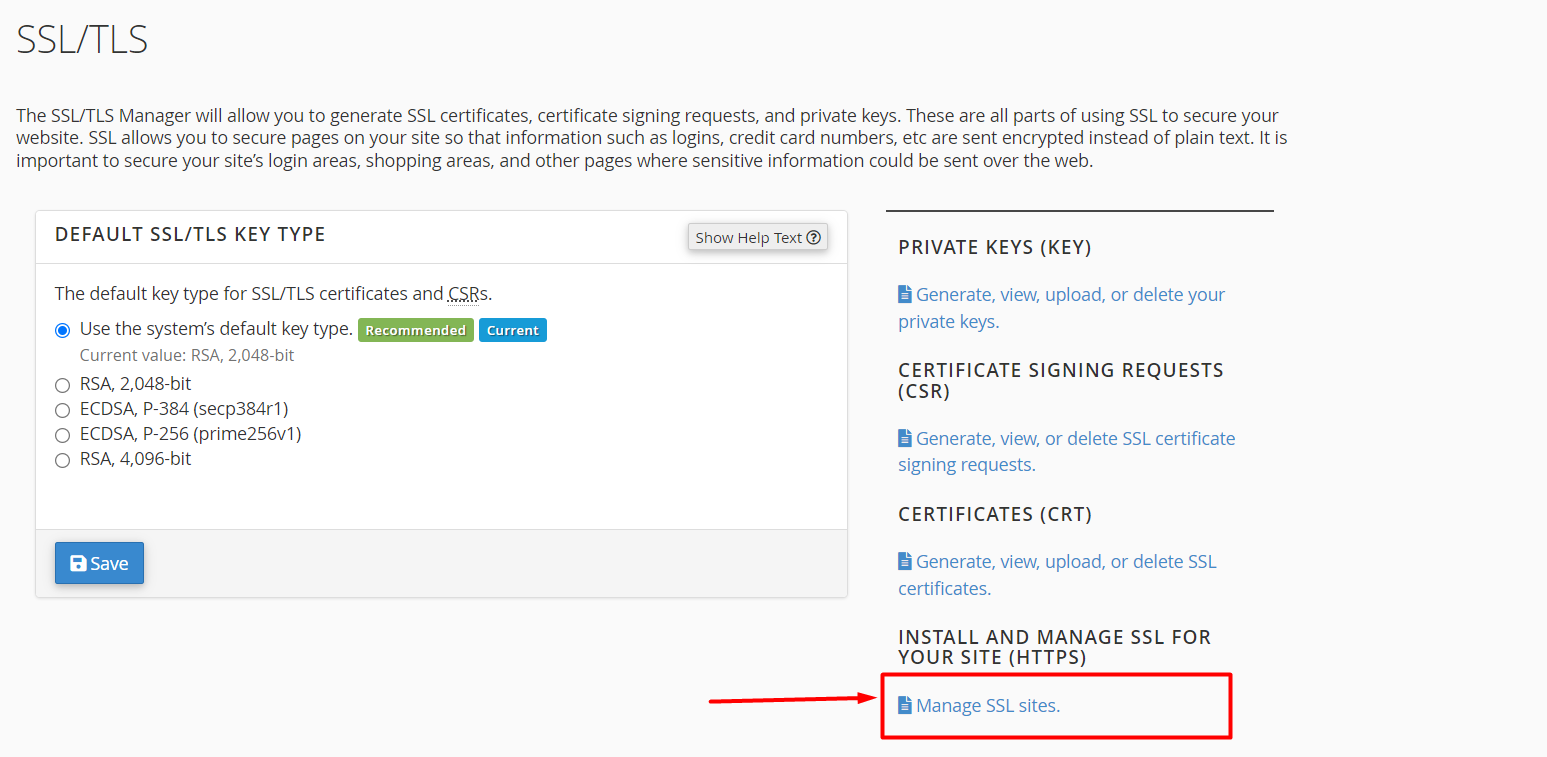The image size is (1547, 757).
Task: Select the RSA, 4,096-bit radio button
Action: [x=63, y=460]
